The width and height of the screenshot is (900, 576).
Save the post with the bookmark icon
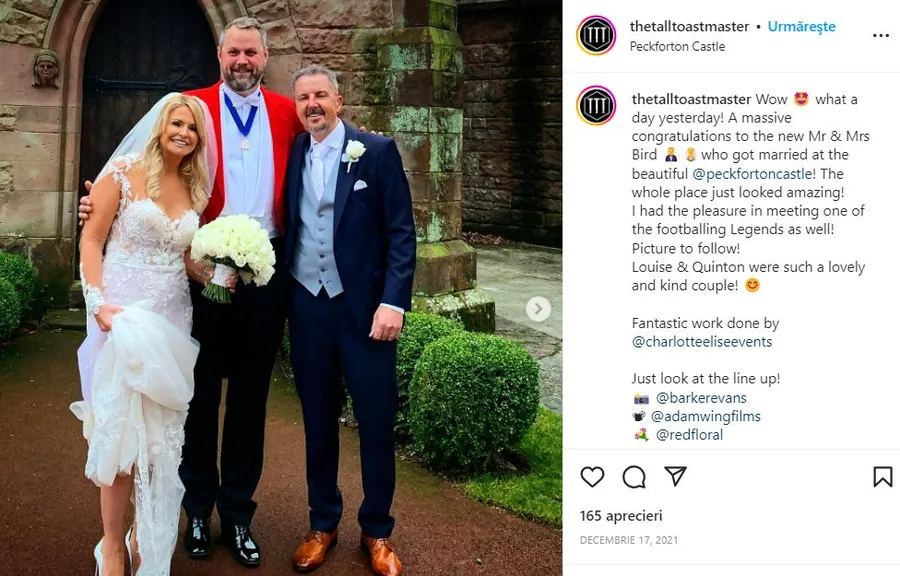[882, 477]
